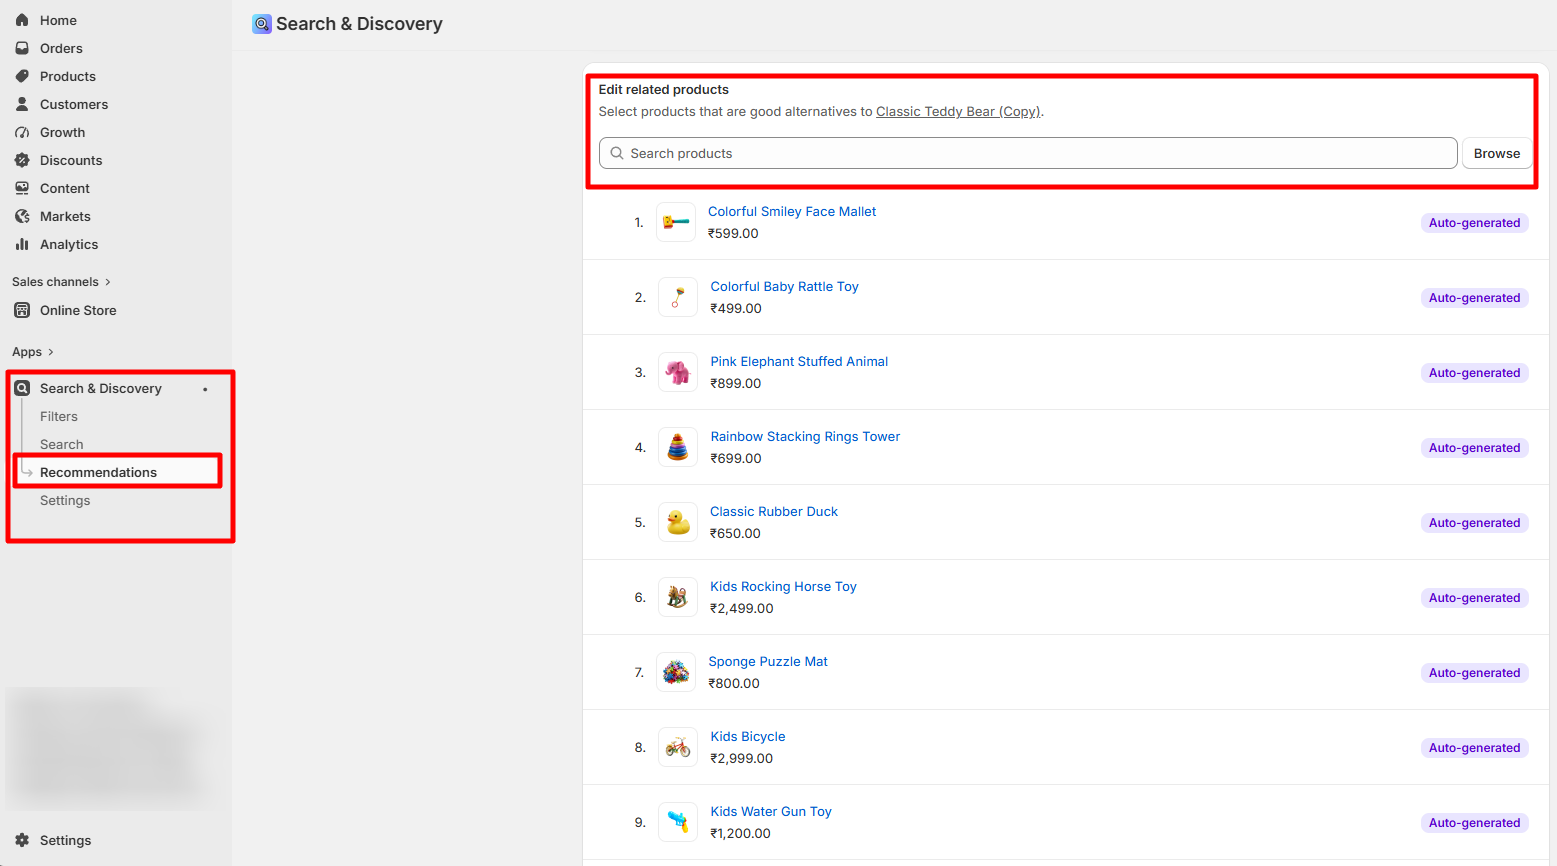Open Pink Elephant Stuffed Animal thumbnail
1557x866 pixels.
678,372
